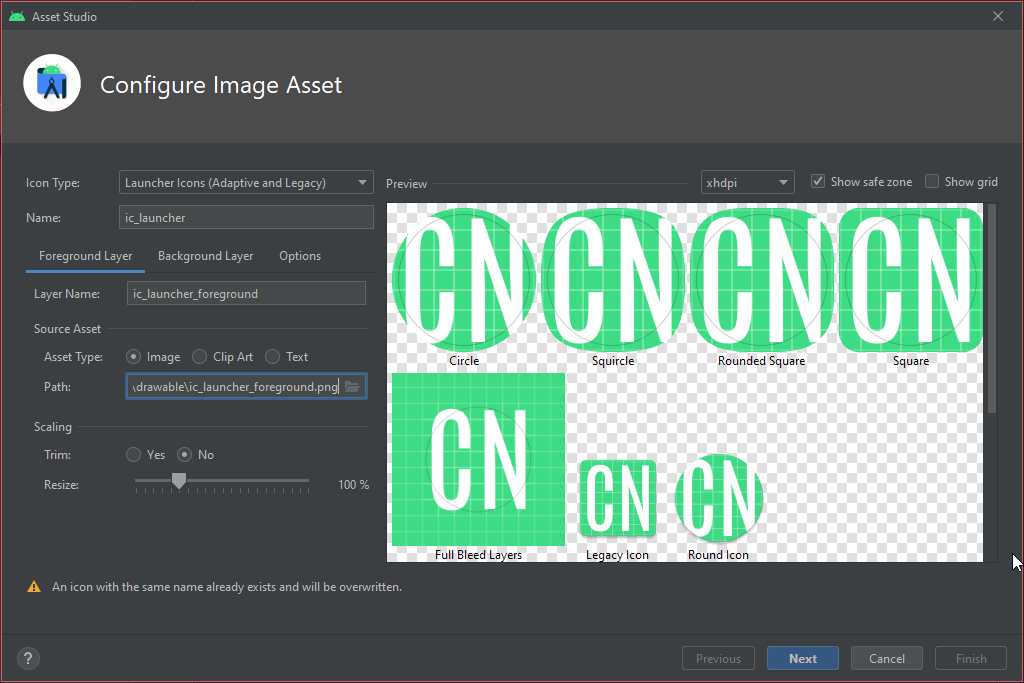Click the Legacy Icon preview

click(x=617, y=498)
